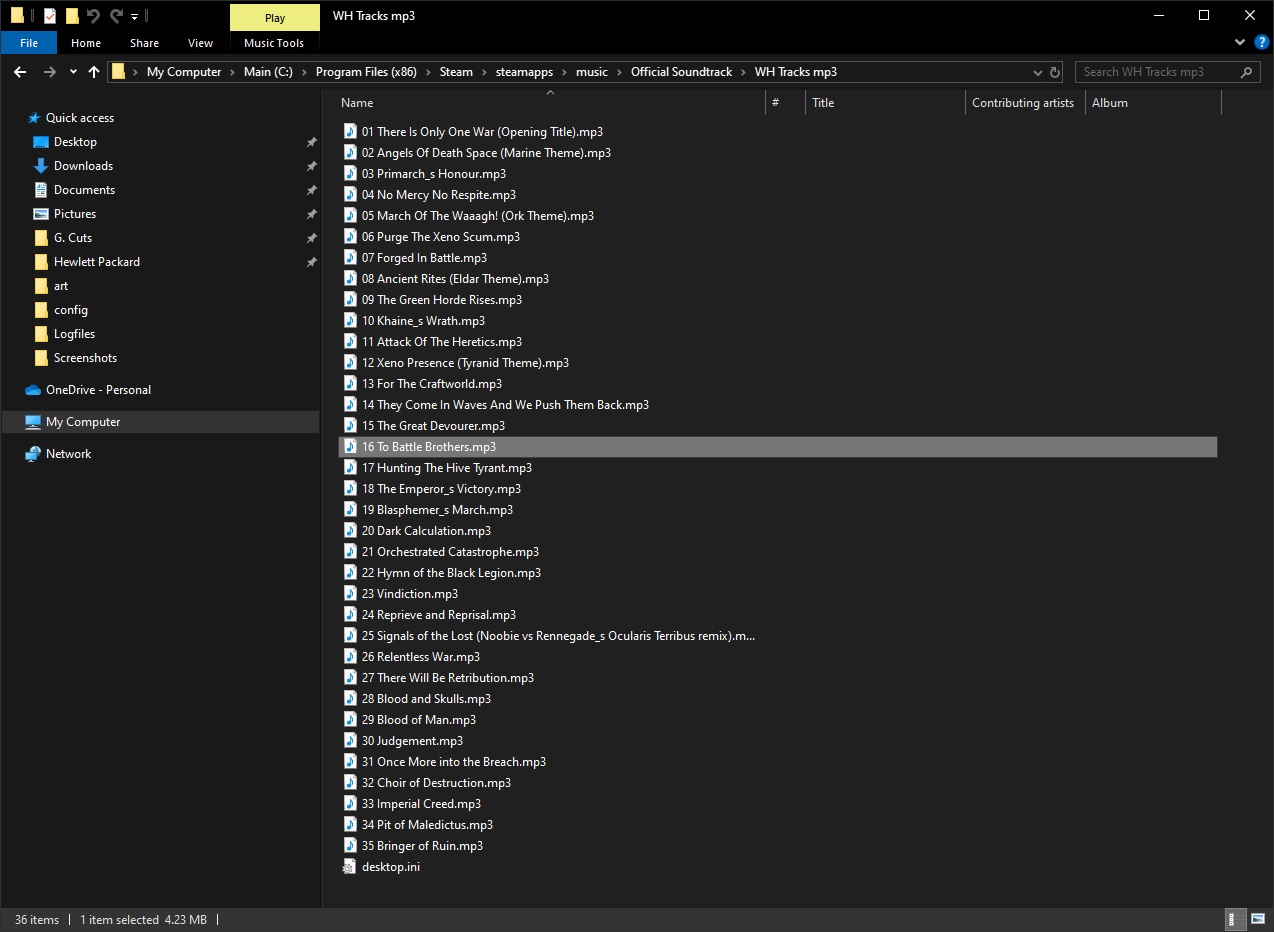Open the G. Cuts folder shortcut
Screen dimensions: 1274x932
coord(73,238)
